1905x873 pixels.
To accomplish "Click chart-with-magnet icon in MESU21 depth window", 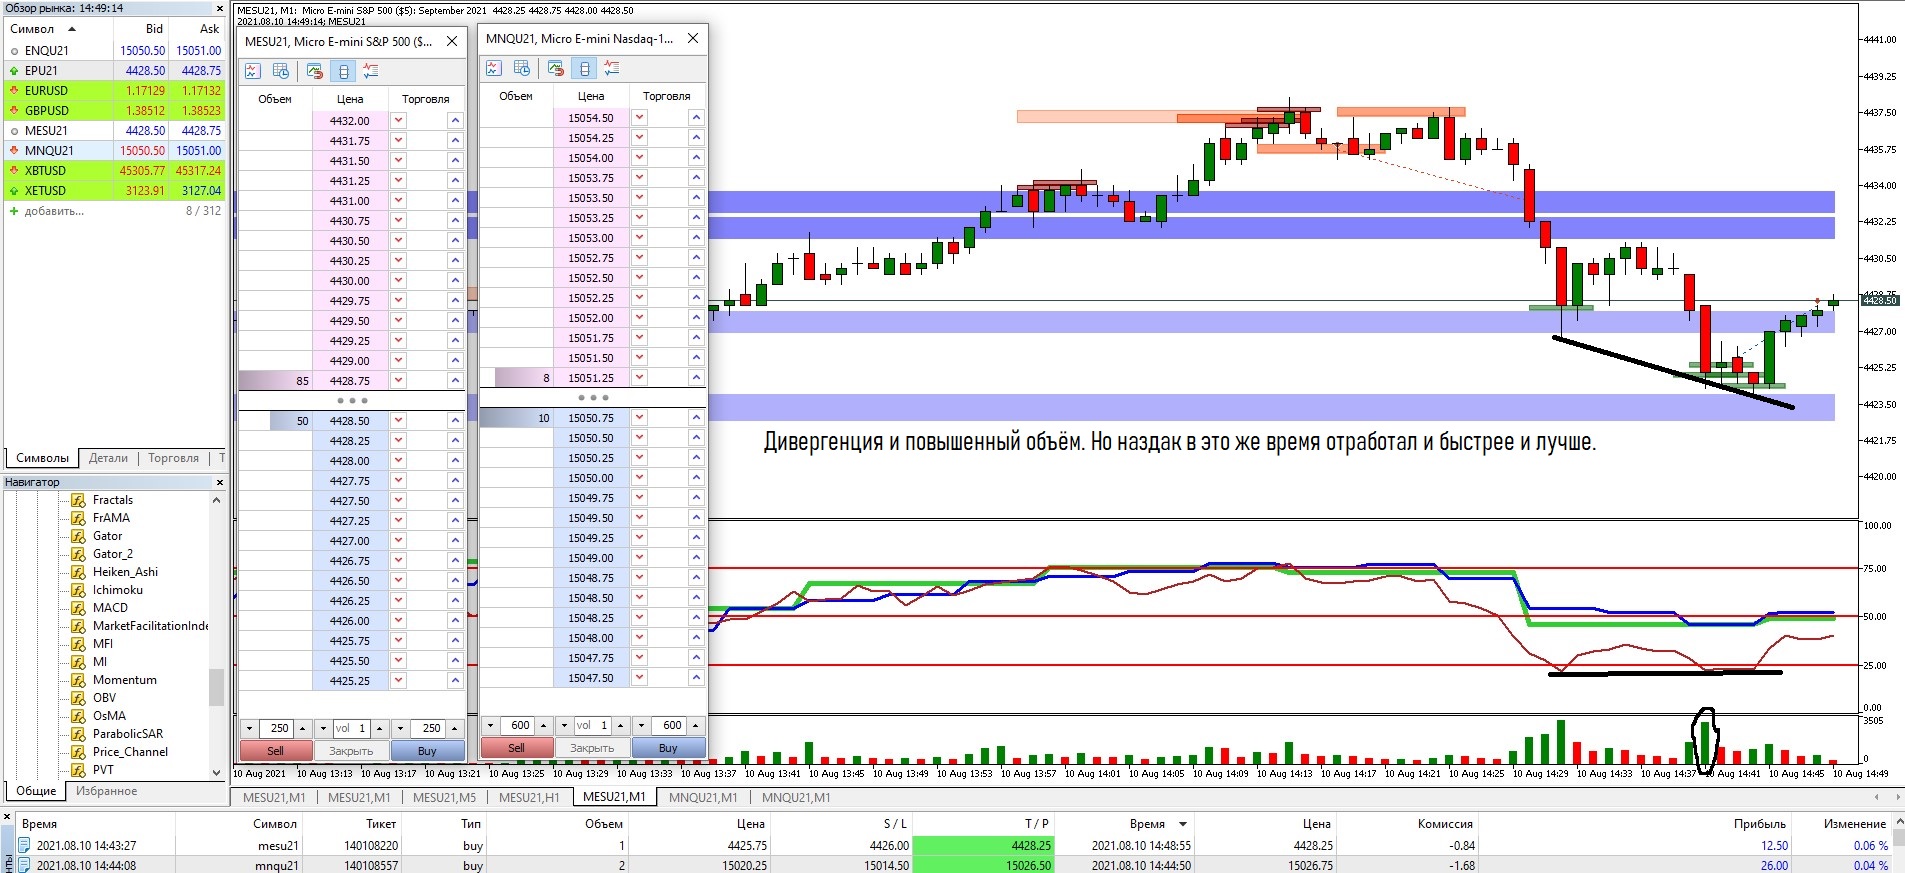I will click(x=315, y=71).
